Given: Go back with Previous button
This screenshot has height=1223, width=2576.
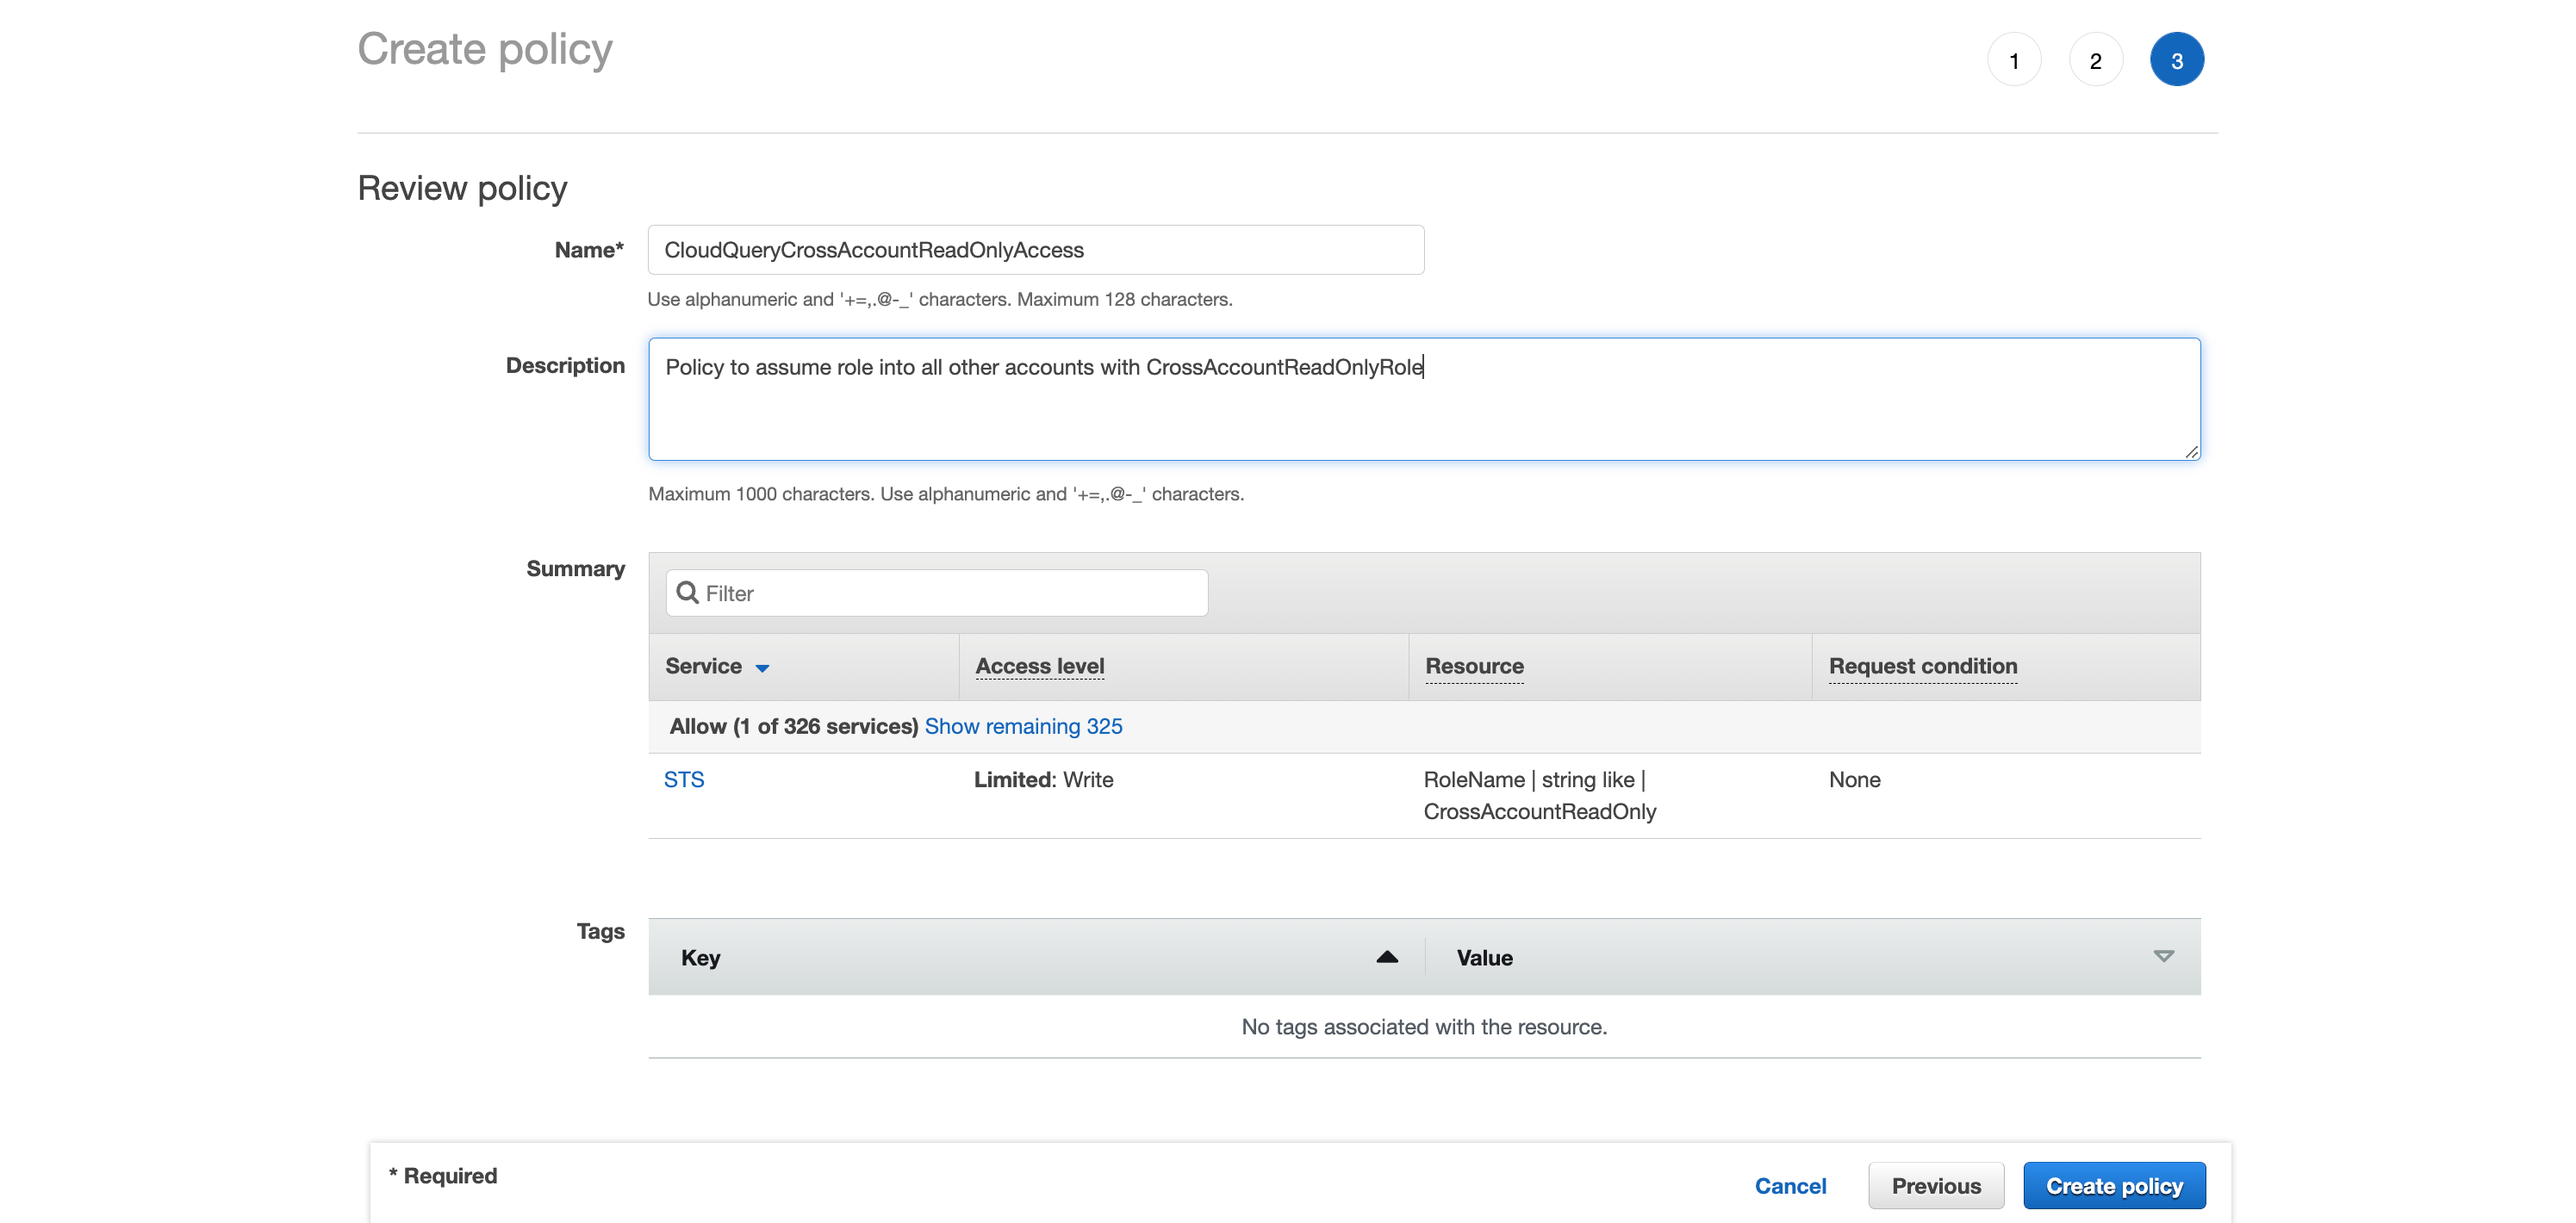Looking at the screenshot, I should 1935,1185.
